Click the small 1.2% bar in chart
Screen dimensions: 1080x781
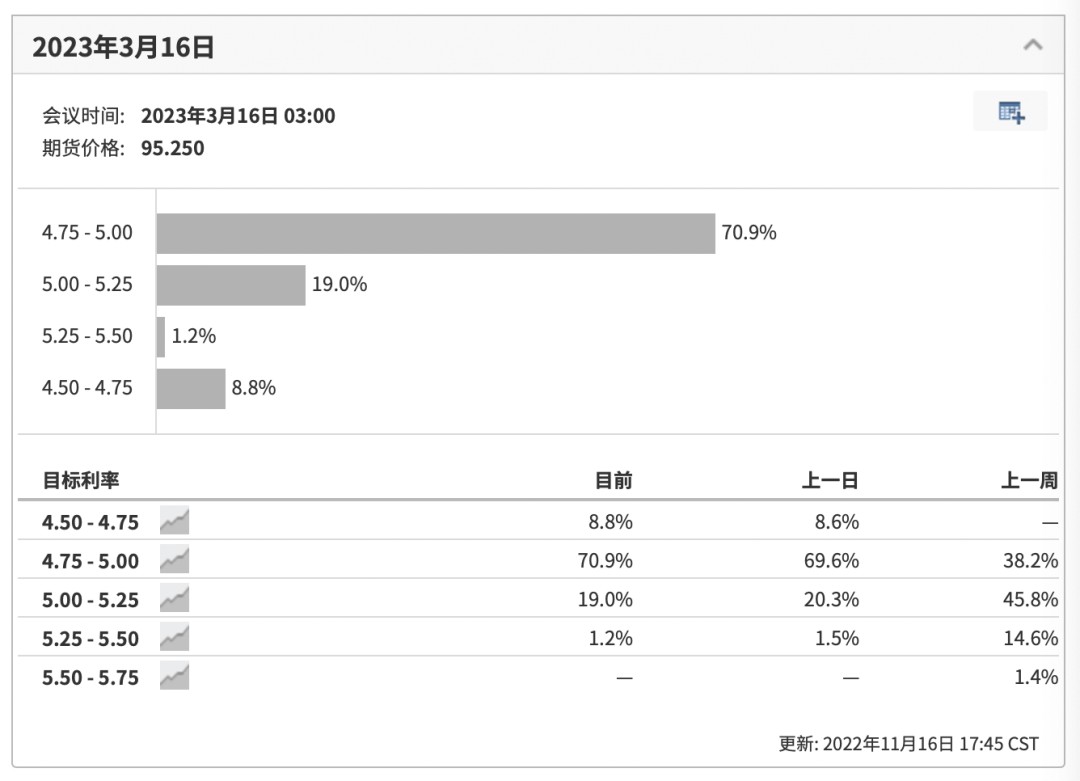tap(161, 337)
